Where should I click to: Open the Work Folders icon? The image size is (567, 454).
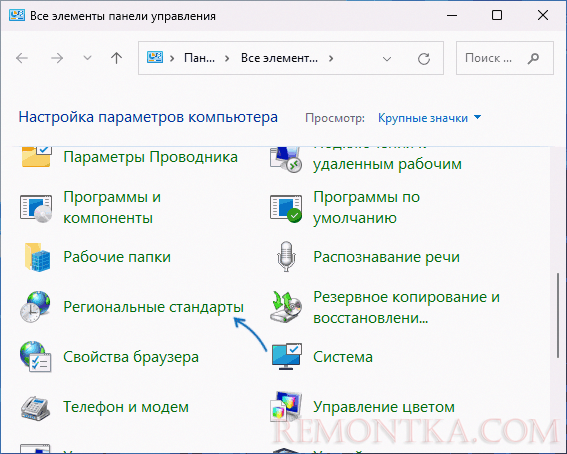(x=37, y=257)
